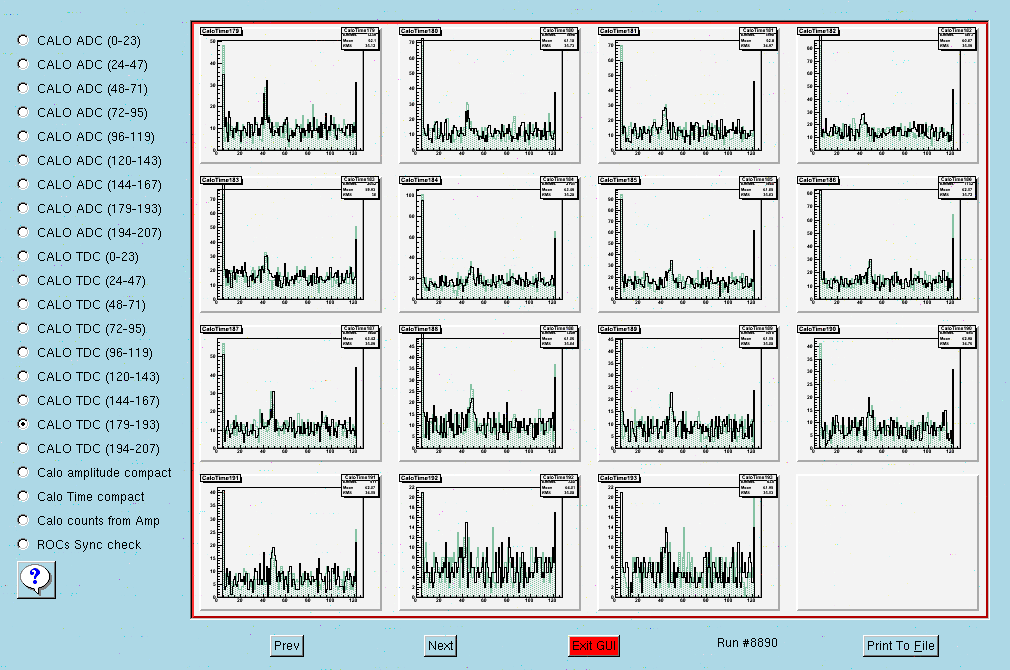Click the CaloTime180 histogram plot
Image resolution: width=1010 pixels, height=670 pixels.
(x=489, y=95)
